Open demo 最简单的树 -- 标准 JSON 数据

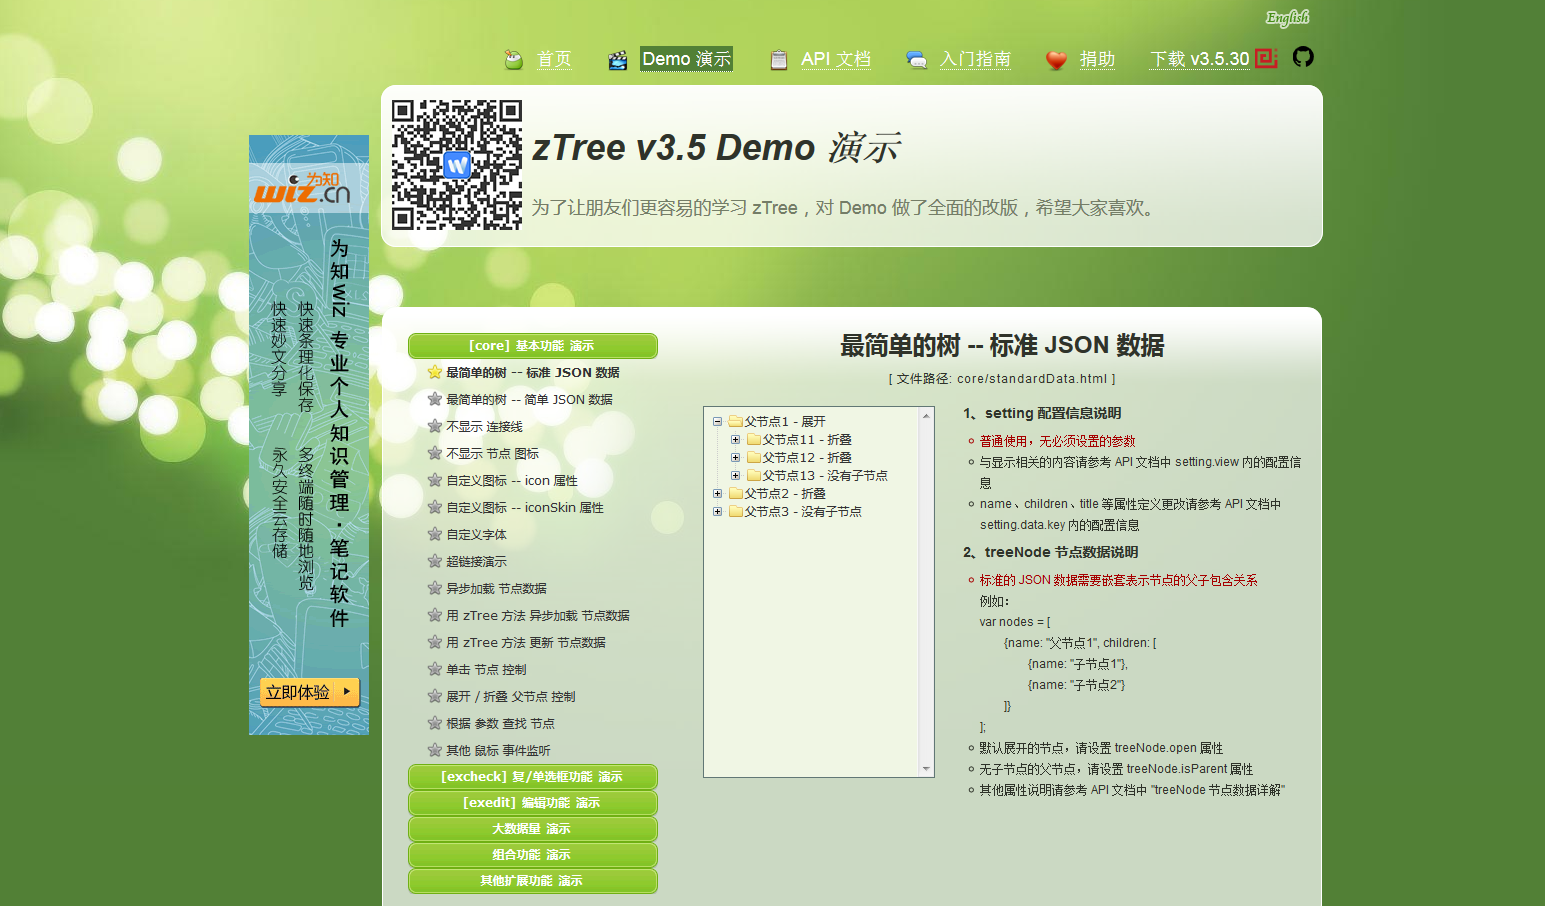click(533, 373)
